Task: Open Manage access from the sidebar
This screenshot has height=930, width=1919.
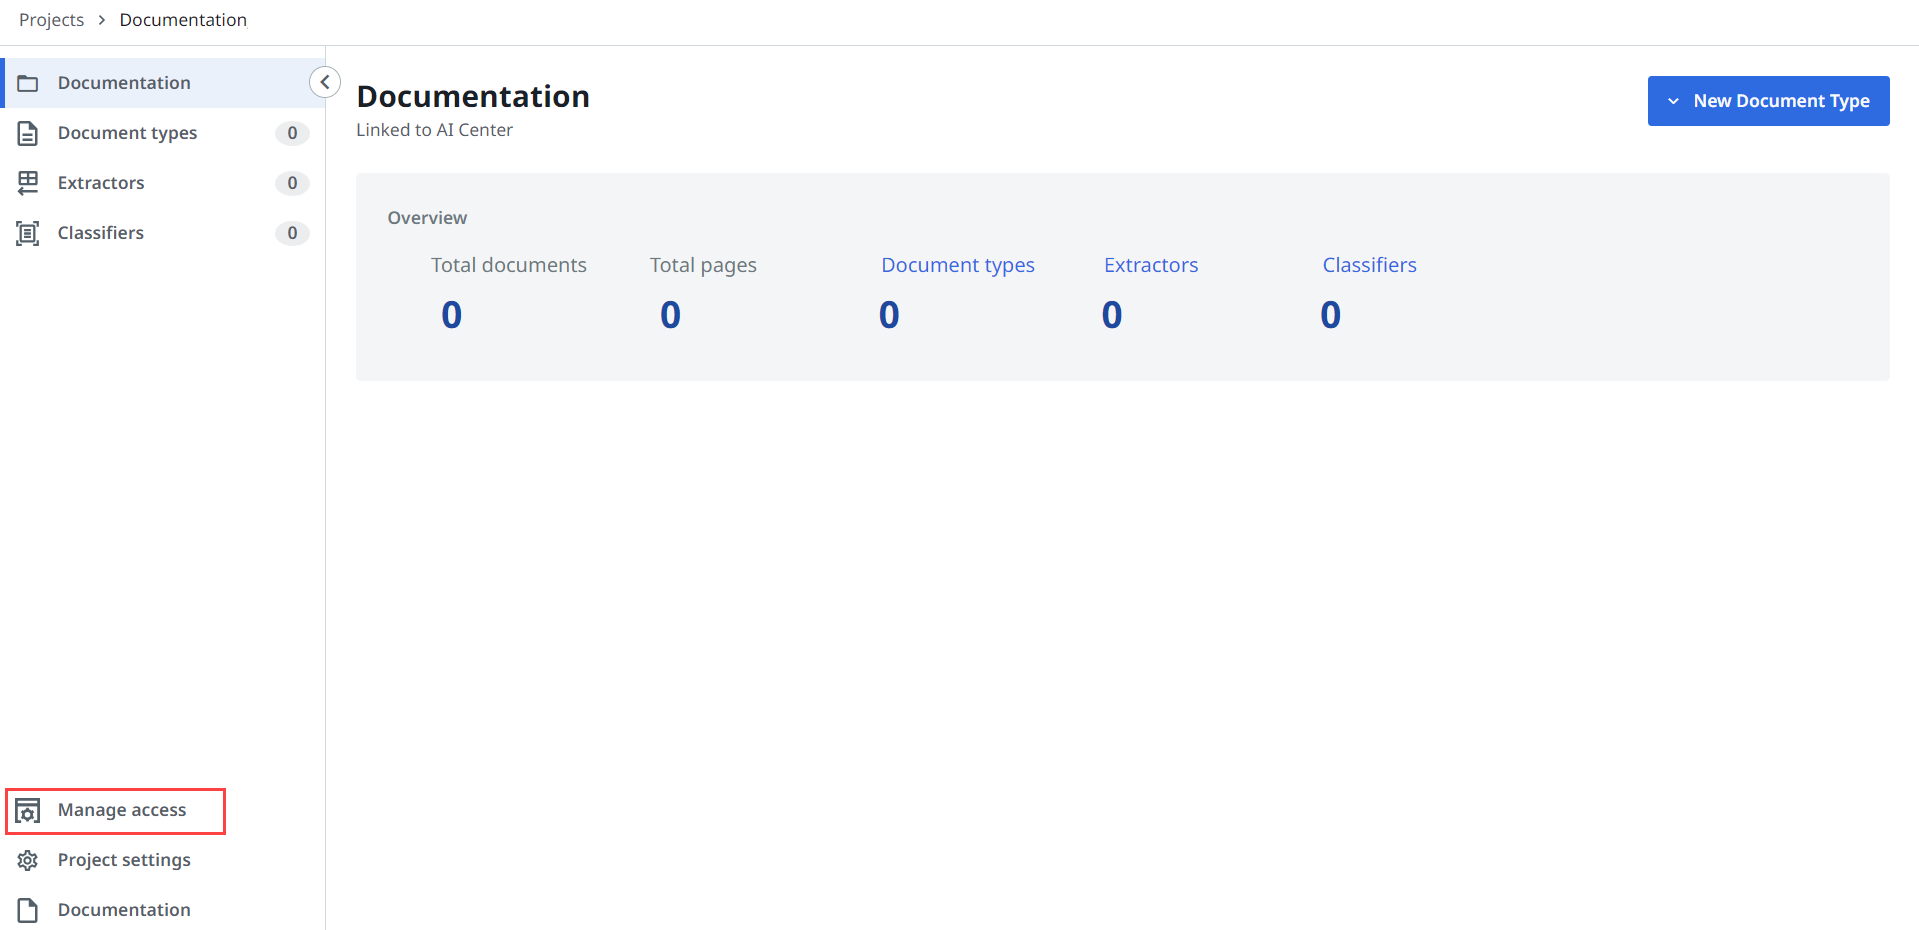Action: (122, 810)
